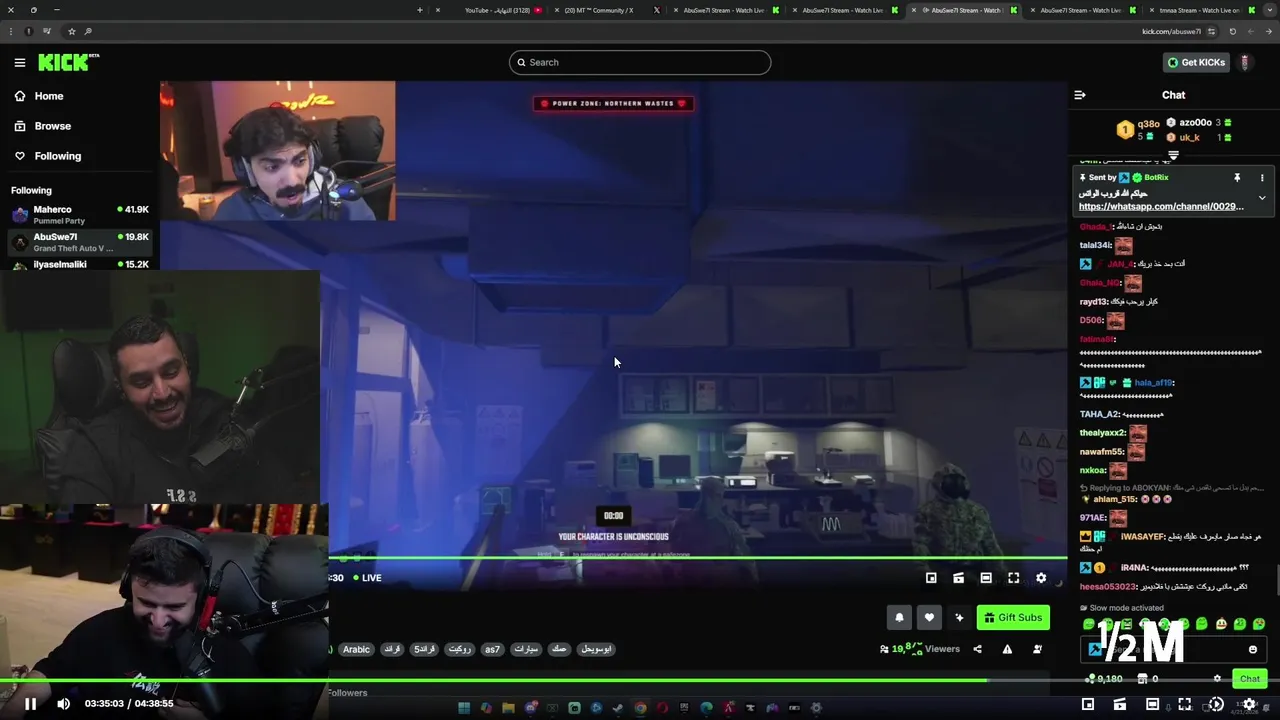Image resolution: width=1280 pixels, height=720 pixels.
Task: Toggle Kick player theater mode
Action: [986, 578]
